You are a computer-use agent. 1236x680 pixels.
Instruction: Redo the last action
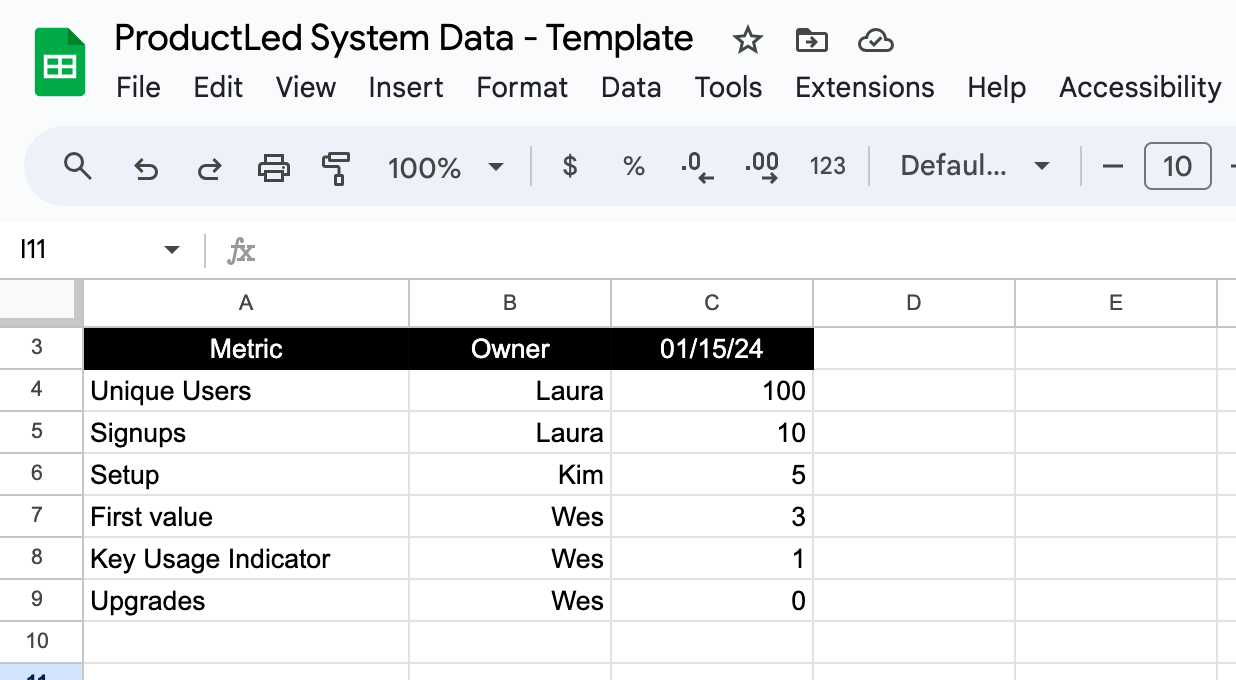pyautogui.click(x=209, y=167)
